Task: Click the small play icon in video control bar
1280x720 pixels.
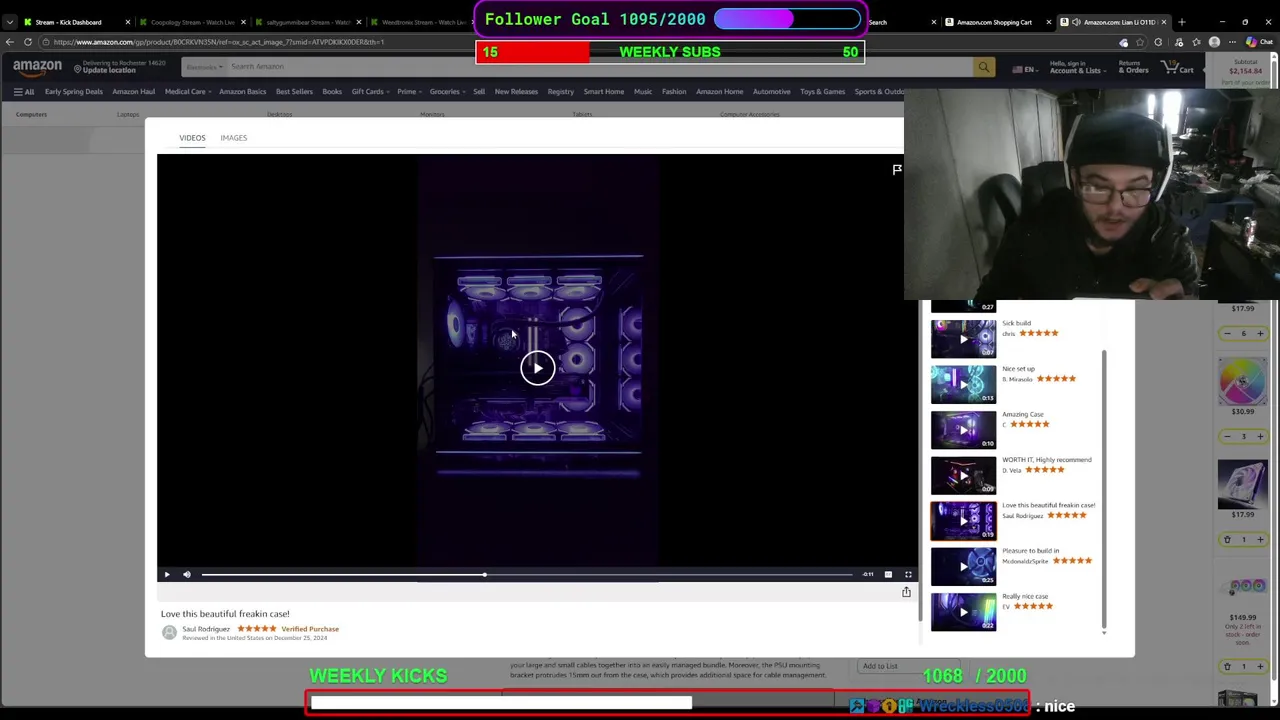Action: coord(167,574)
